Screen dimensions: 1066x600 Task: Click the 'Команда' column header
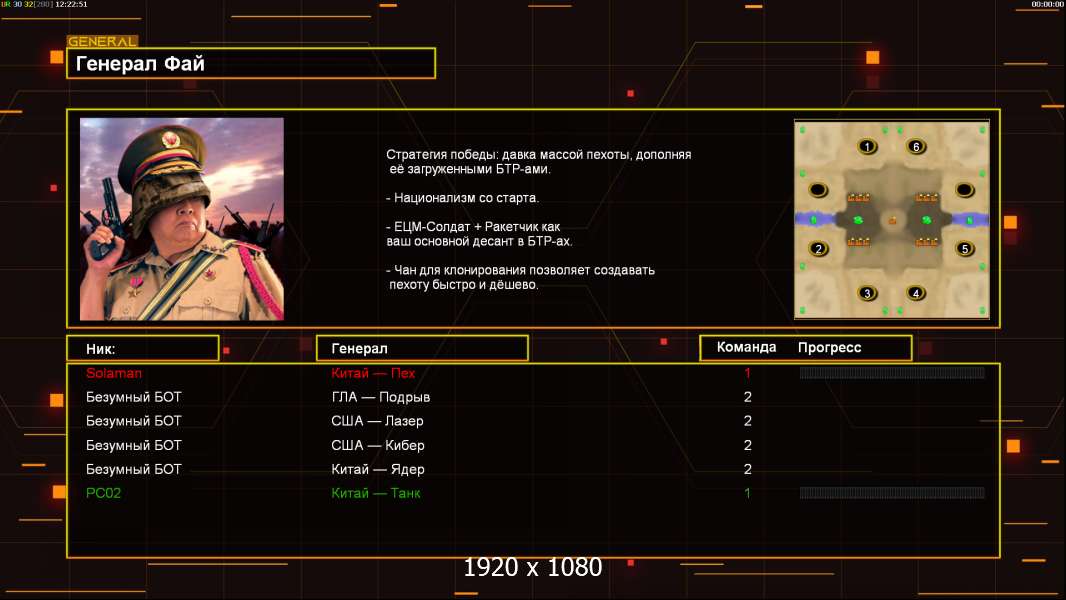[746, 347]
